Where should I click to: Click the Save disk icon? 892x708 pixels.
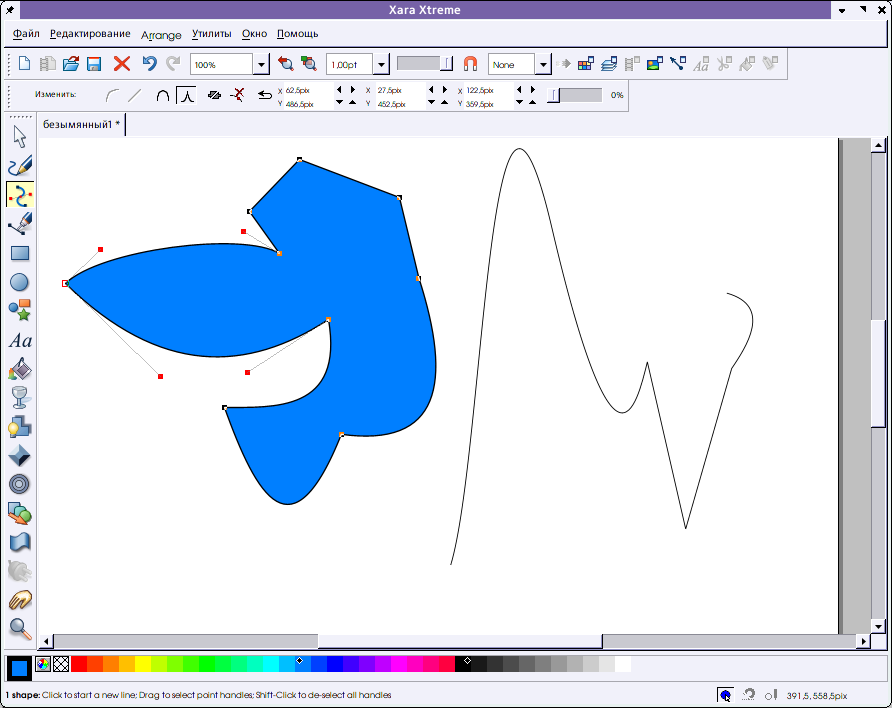(x=94, y=64)
